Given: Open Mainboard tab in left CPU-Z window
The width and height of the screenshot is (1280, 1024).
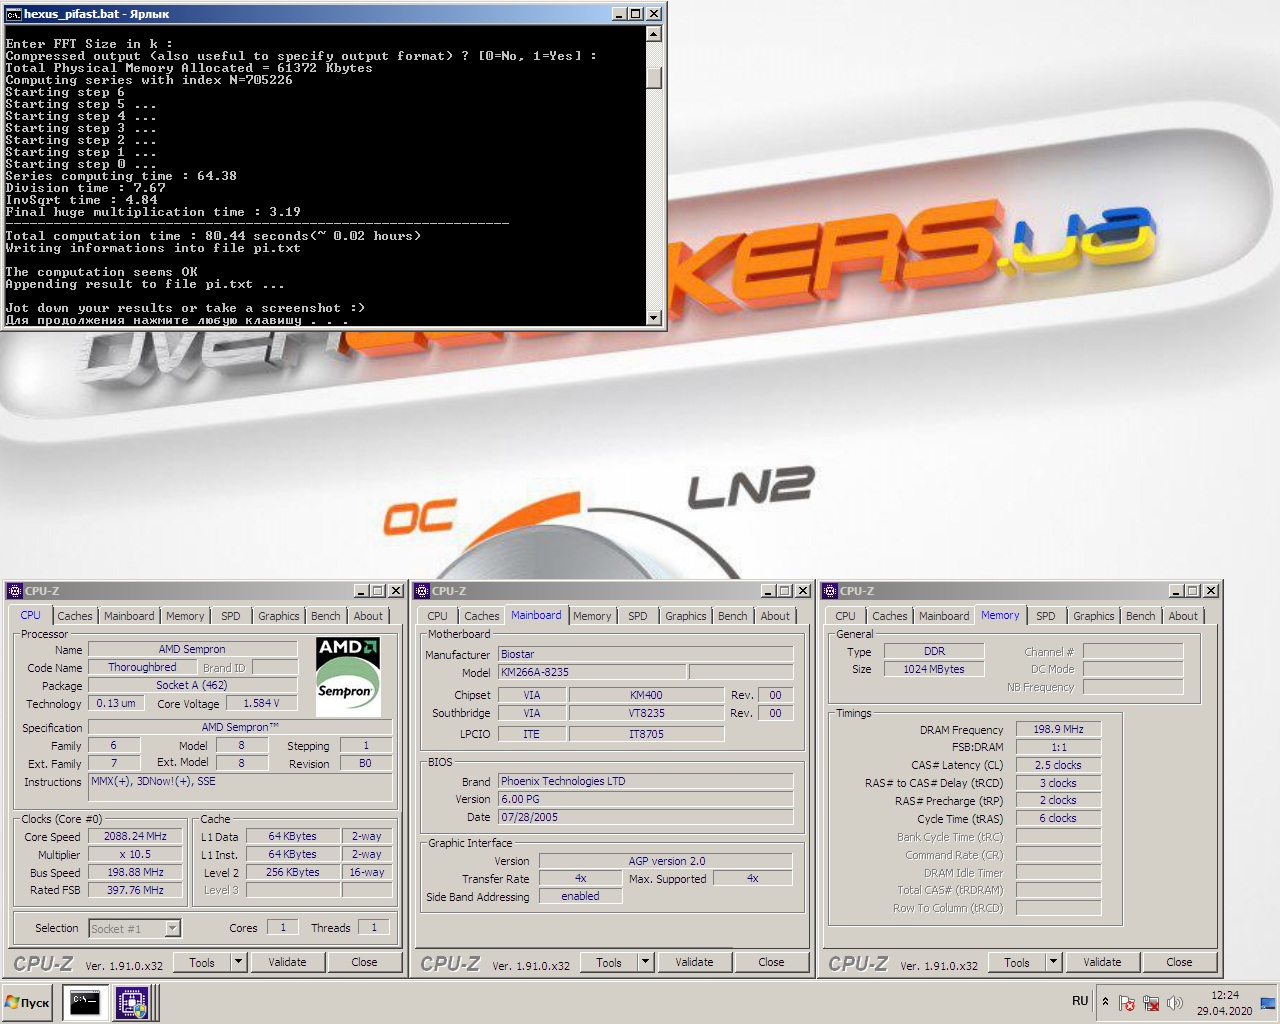Looking at the screenshot, I should point(129,616).
